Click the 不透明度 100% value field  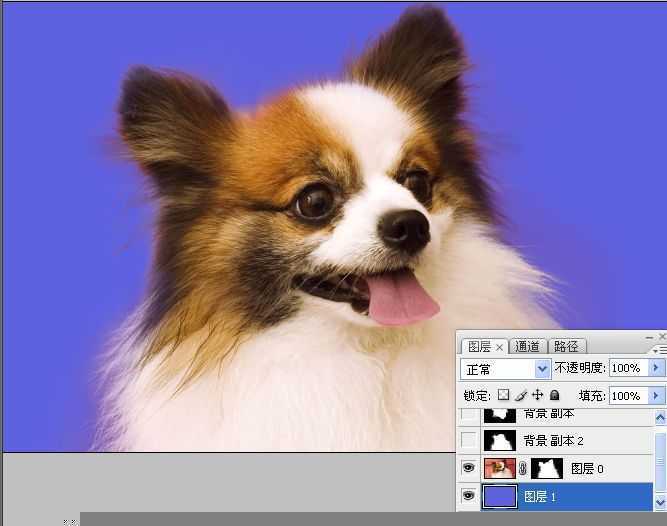click(629, 367)
